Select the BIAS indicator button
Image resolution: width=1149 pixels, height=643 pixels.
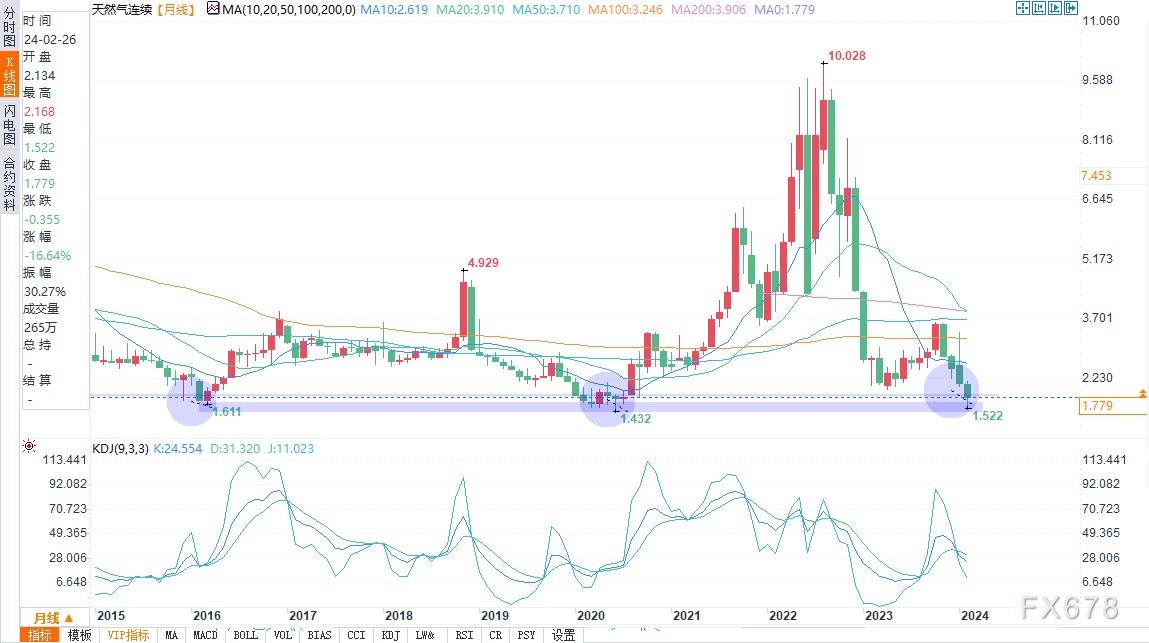tap(319, 635)
